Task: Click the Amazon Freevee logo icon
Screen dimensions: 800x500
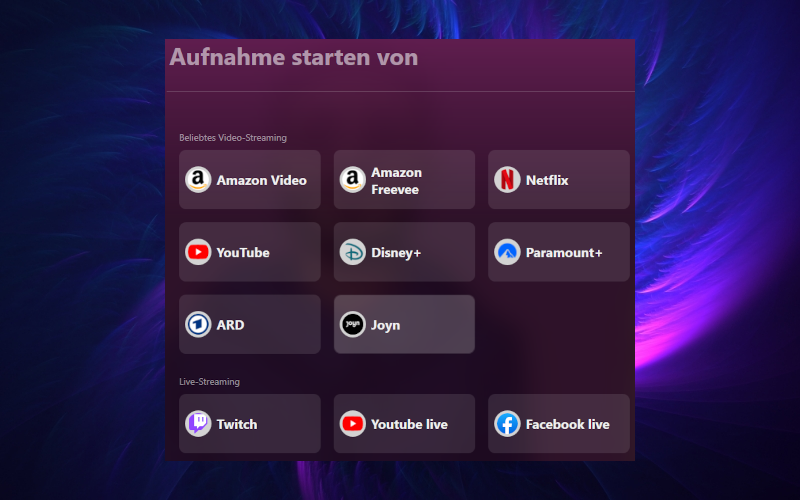Action: 353,180
